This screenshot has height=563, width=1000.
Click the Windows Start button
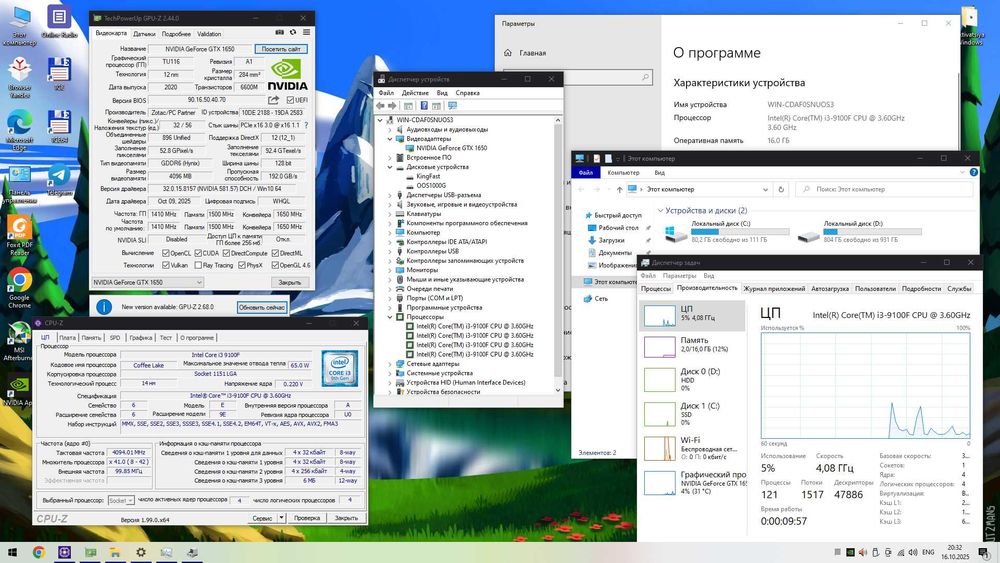12,552
